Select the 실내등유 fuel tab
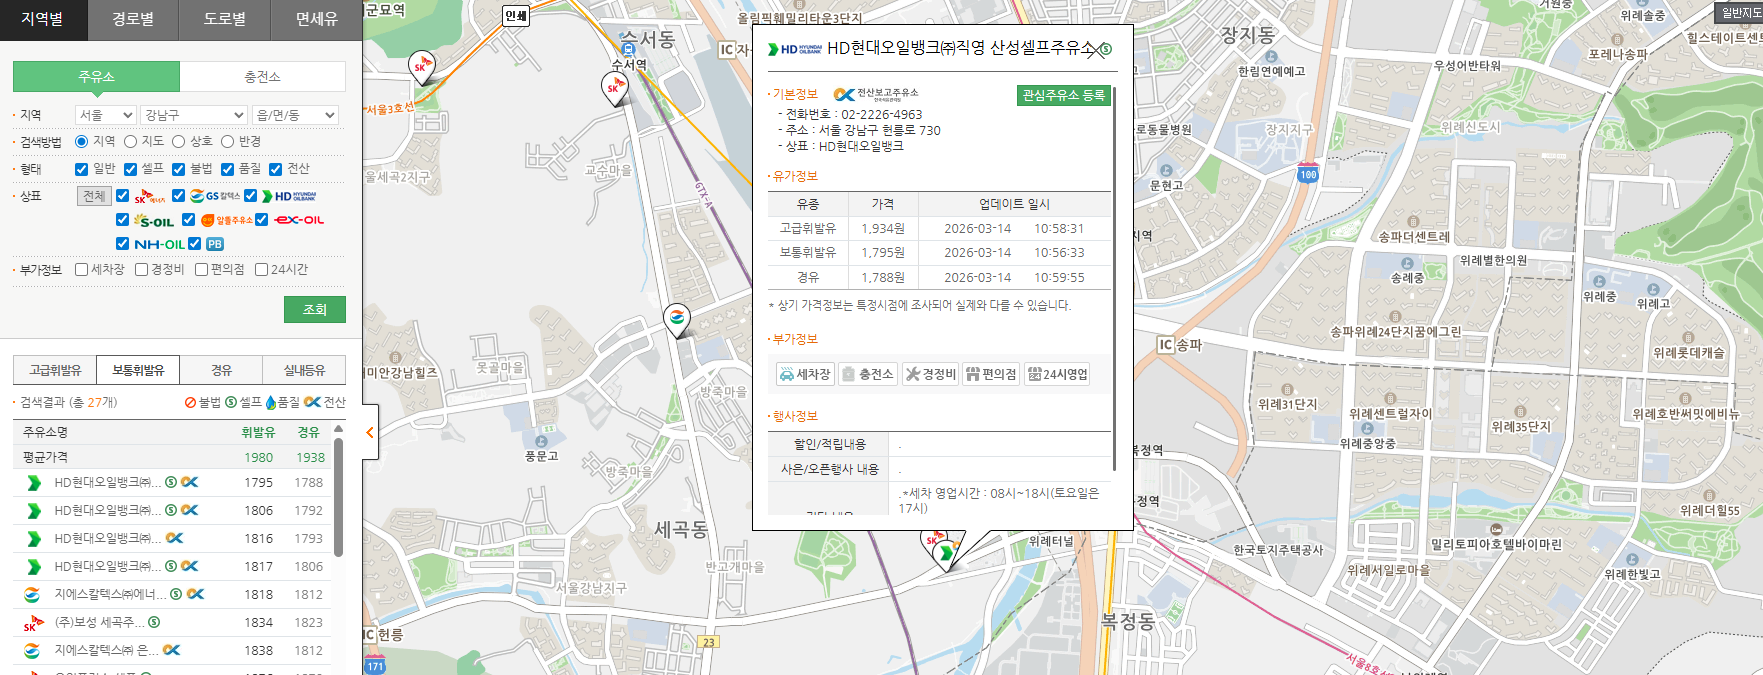 [x=304, y=370]
